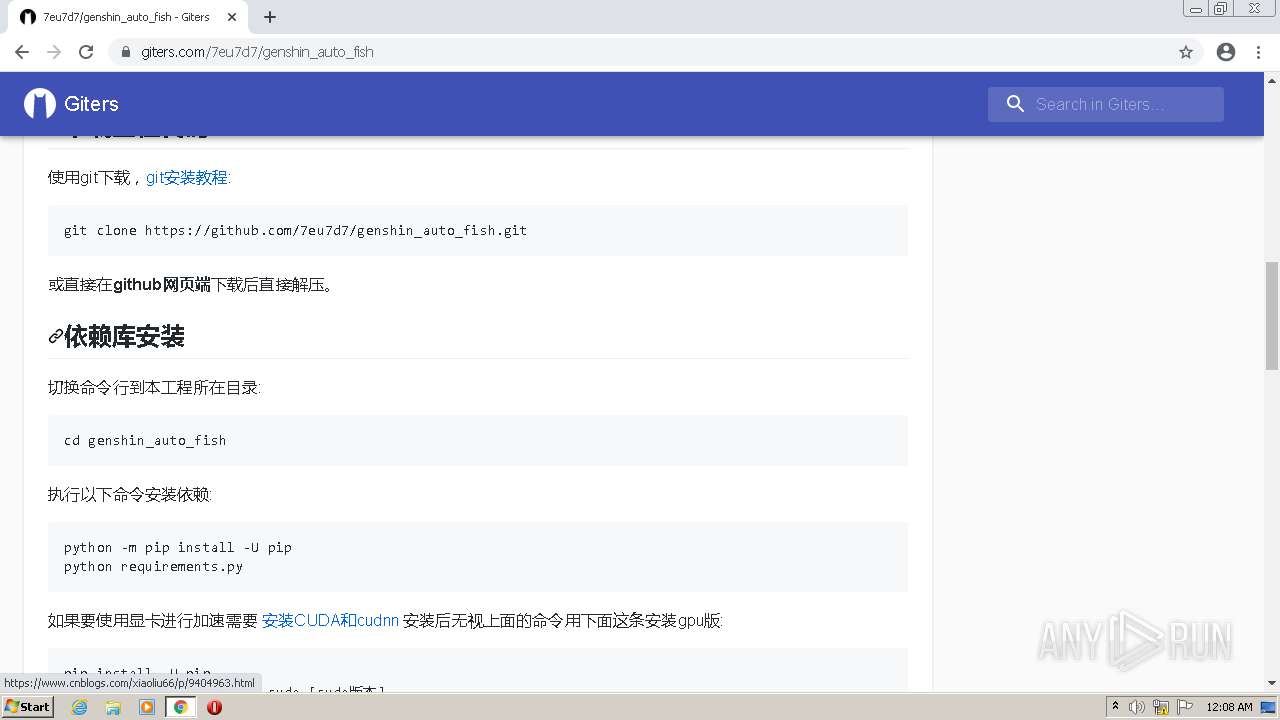The image size is (1280, 720).
Task: Click anchor link icon beside 依赖库安装
Action: click(56, 337)
